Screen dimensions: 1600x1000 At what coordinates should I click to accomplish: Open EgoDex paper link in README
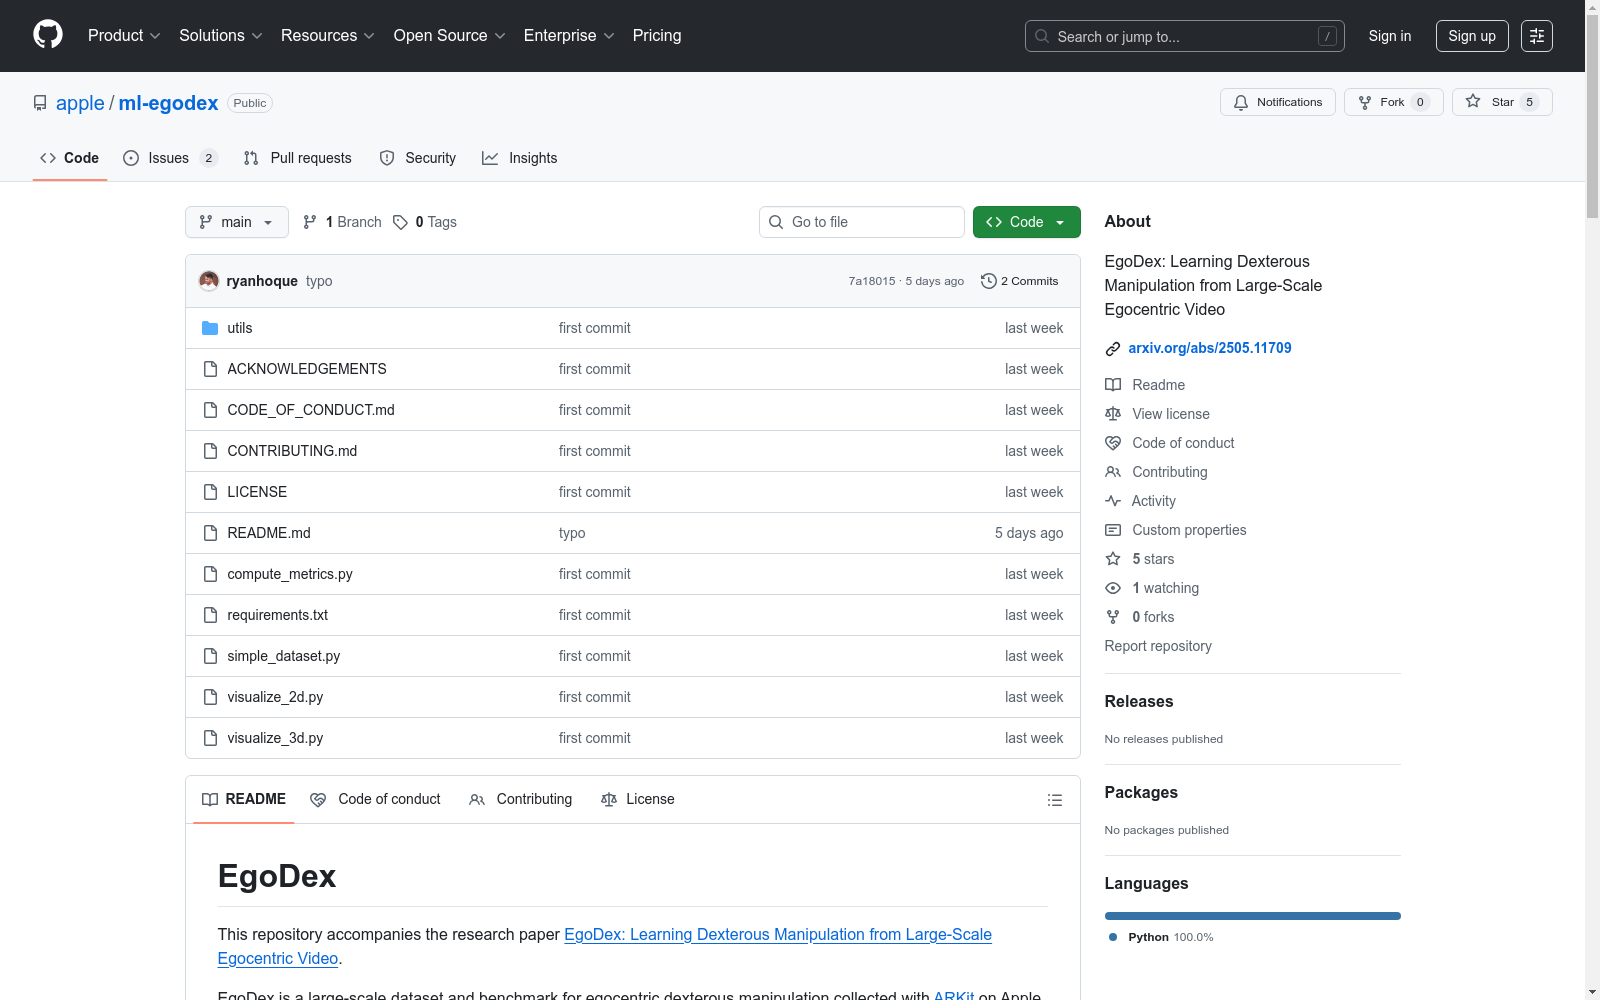coord(605,946)
